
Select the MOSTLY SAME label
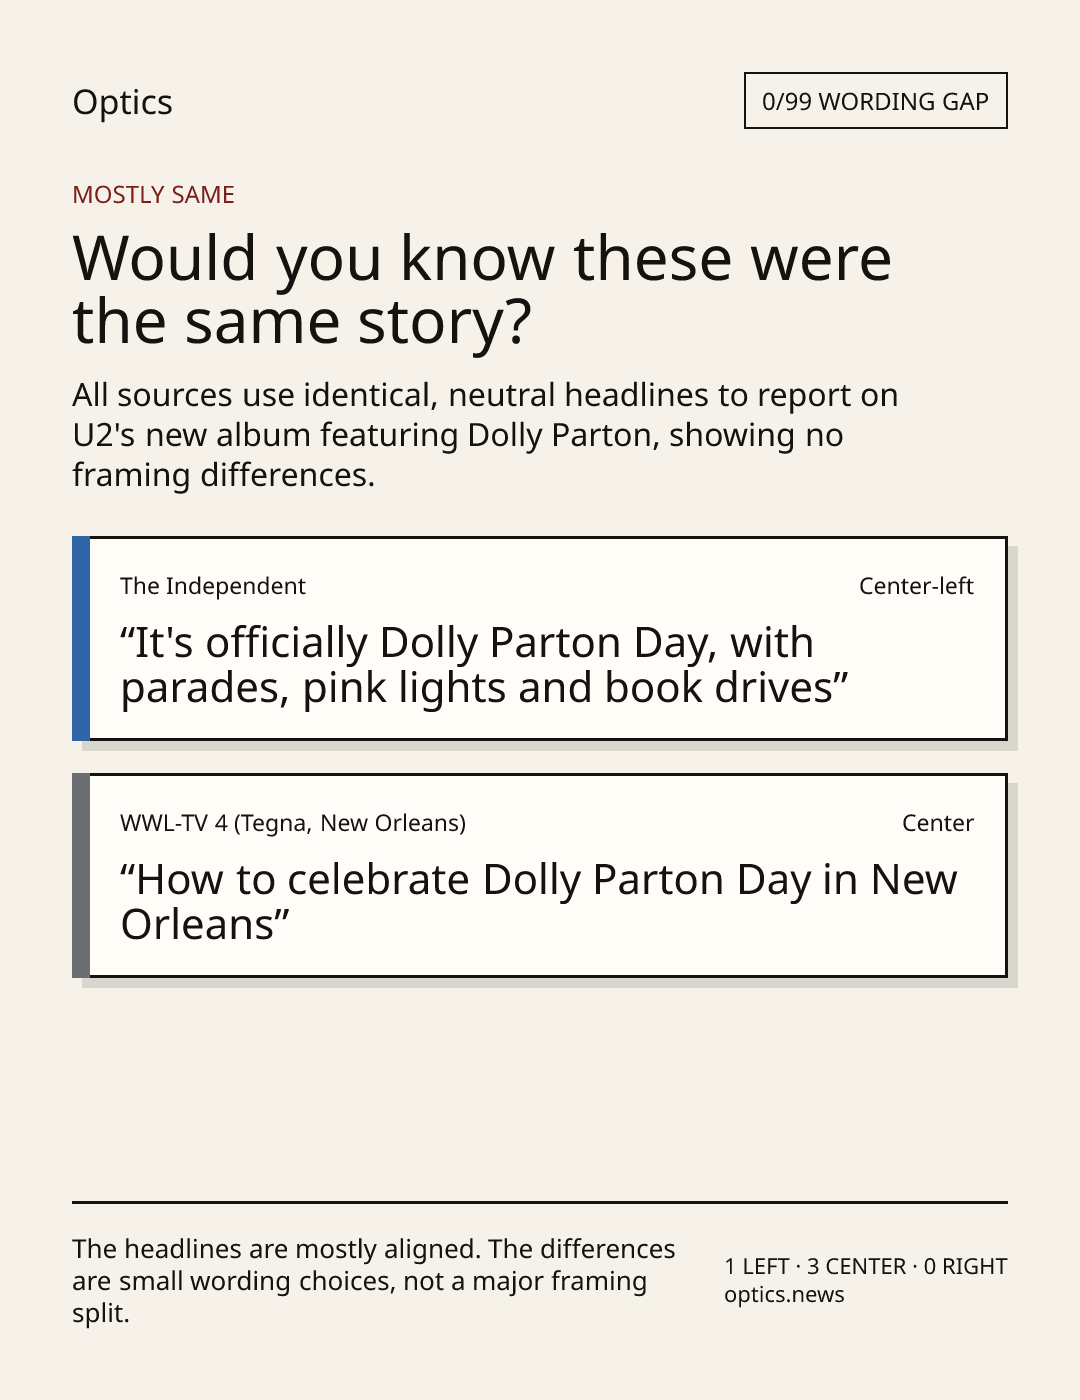pyautogui.click(x=153, y=195)
